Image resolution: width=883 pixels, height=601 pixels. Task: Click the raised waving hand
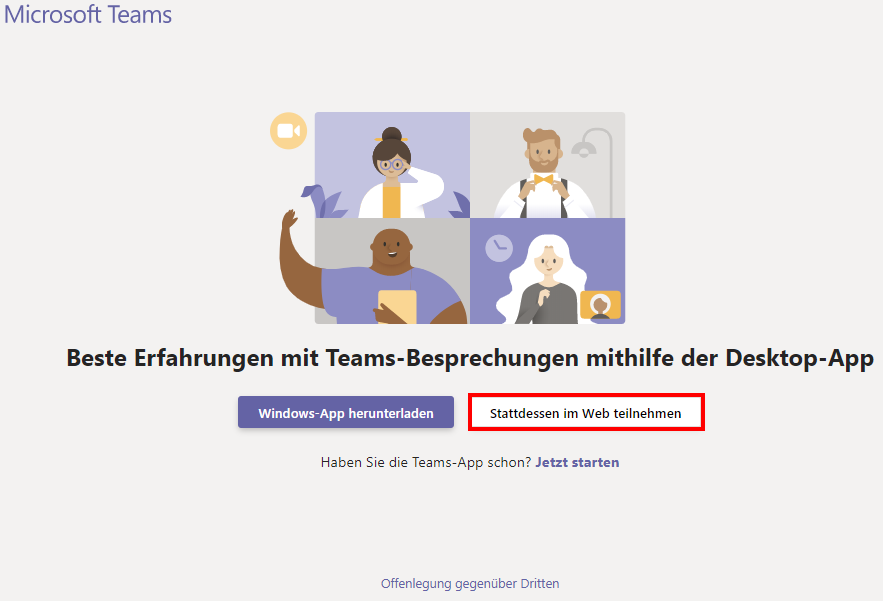(289, 221)
